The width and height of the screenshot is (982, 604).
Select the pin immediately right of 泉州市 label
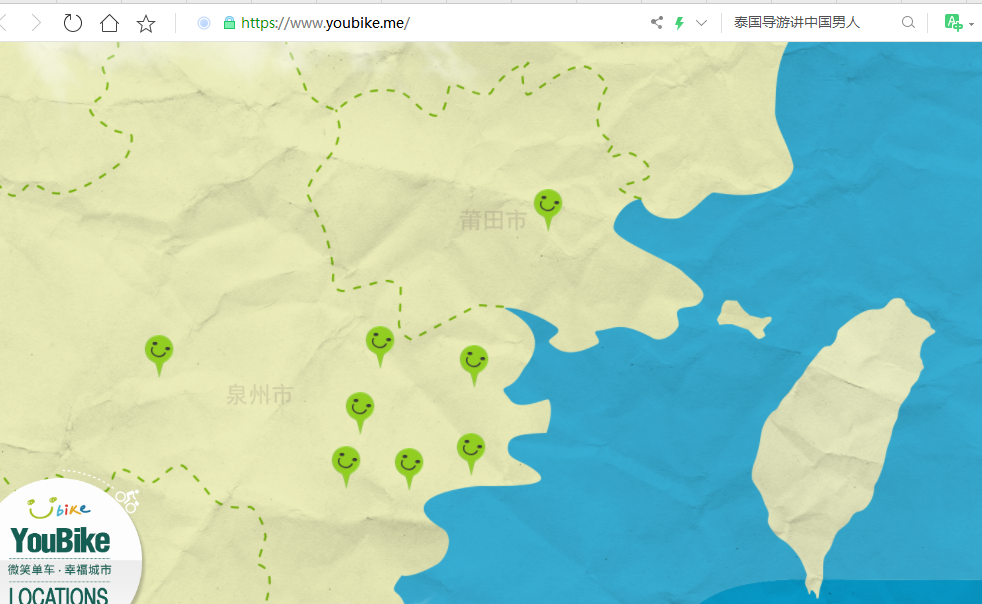(360, 407)
